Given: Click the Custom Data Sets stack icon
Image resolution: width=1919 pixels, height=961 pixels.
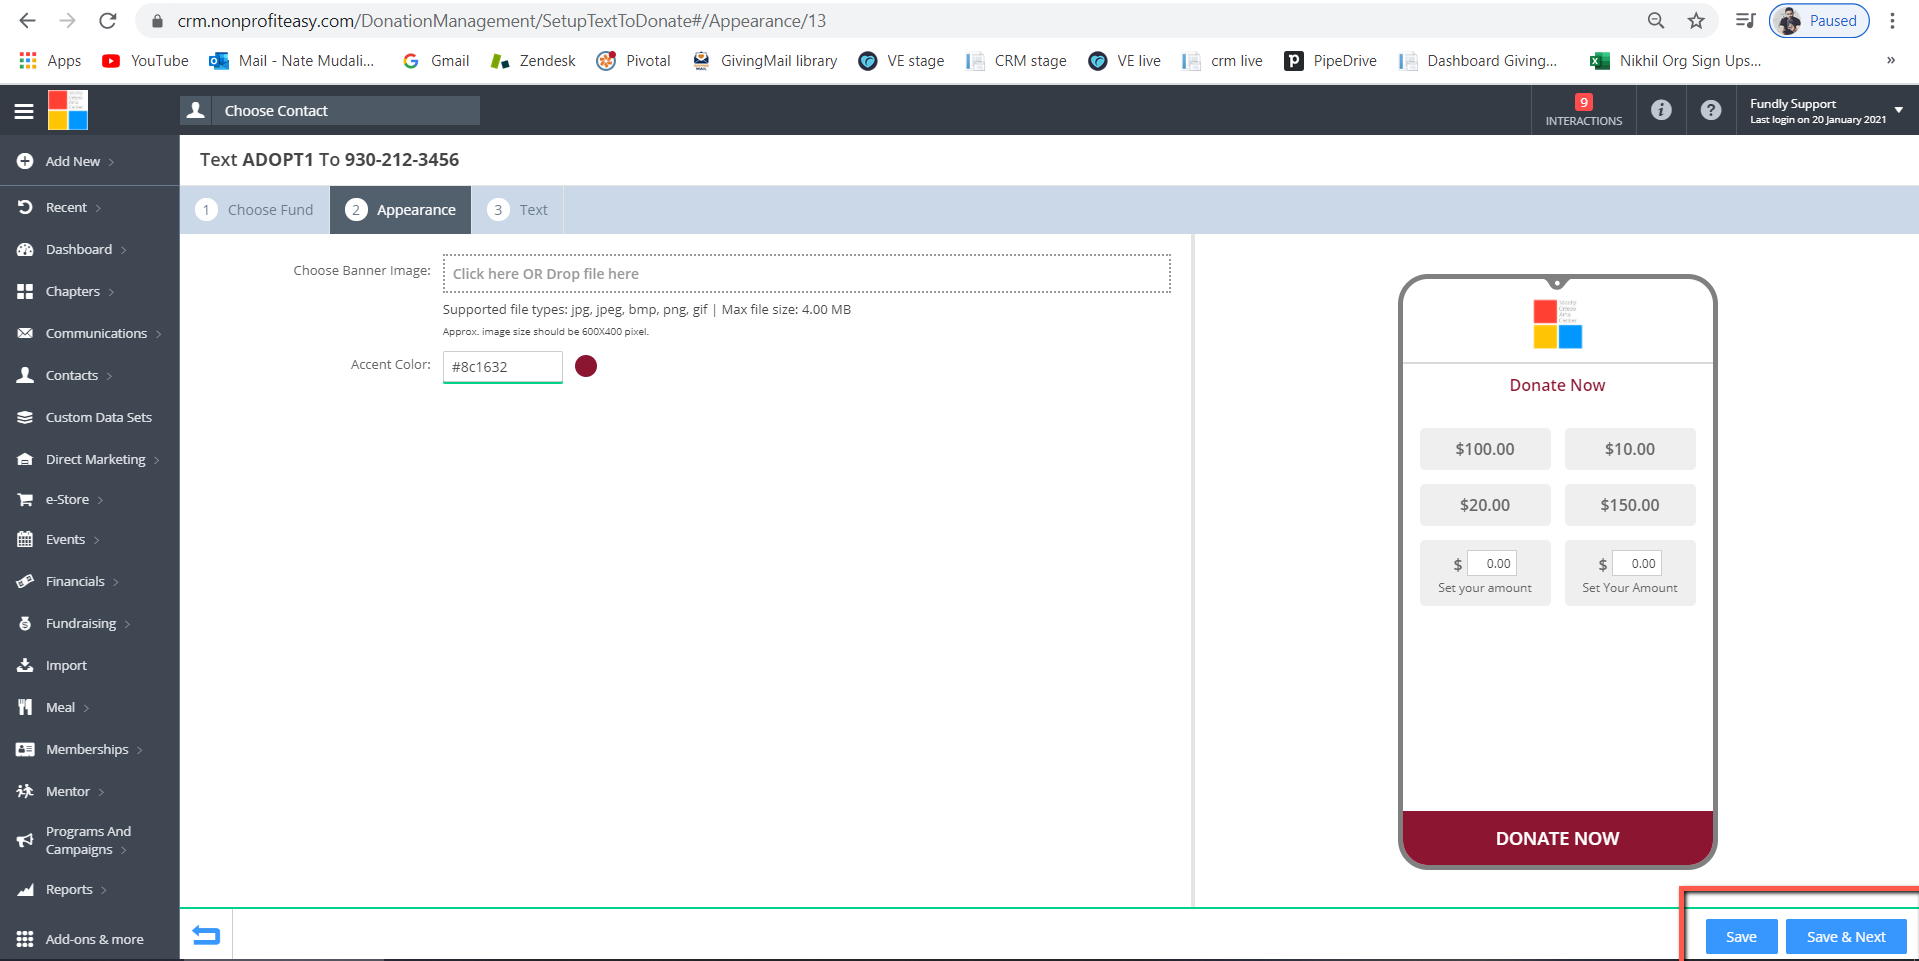Looking at the screenshot, I should [x=25, y=417].
